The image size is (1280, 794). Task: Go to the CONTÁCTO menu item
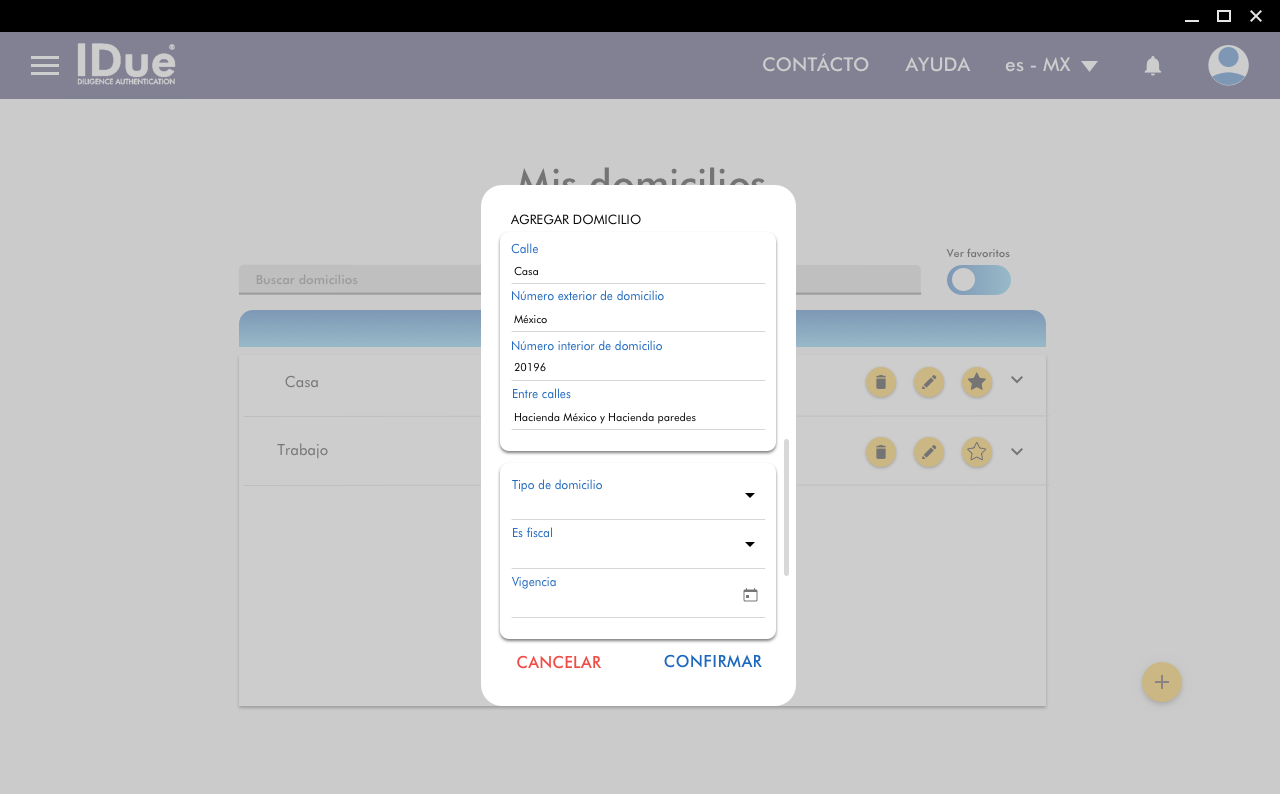tap(815, 65)
